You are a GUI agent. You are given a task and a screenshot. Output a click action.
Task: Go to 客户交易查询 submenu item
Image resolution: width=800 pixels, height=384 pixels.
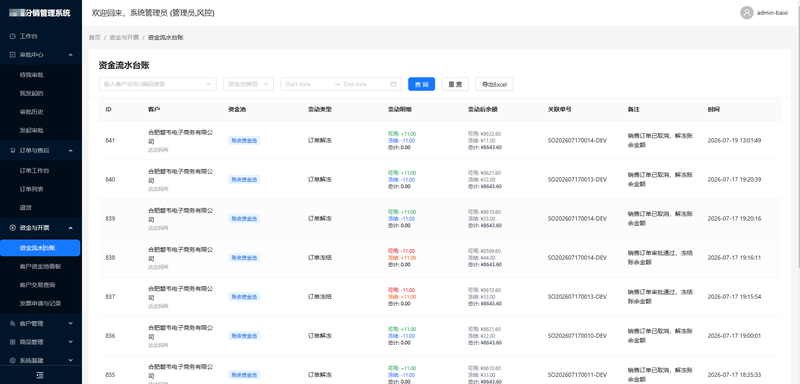coord(37,285)
